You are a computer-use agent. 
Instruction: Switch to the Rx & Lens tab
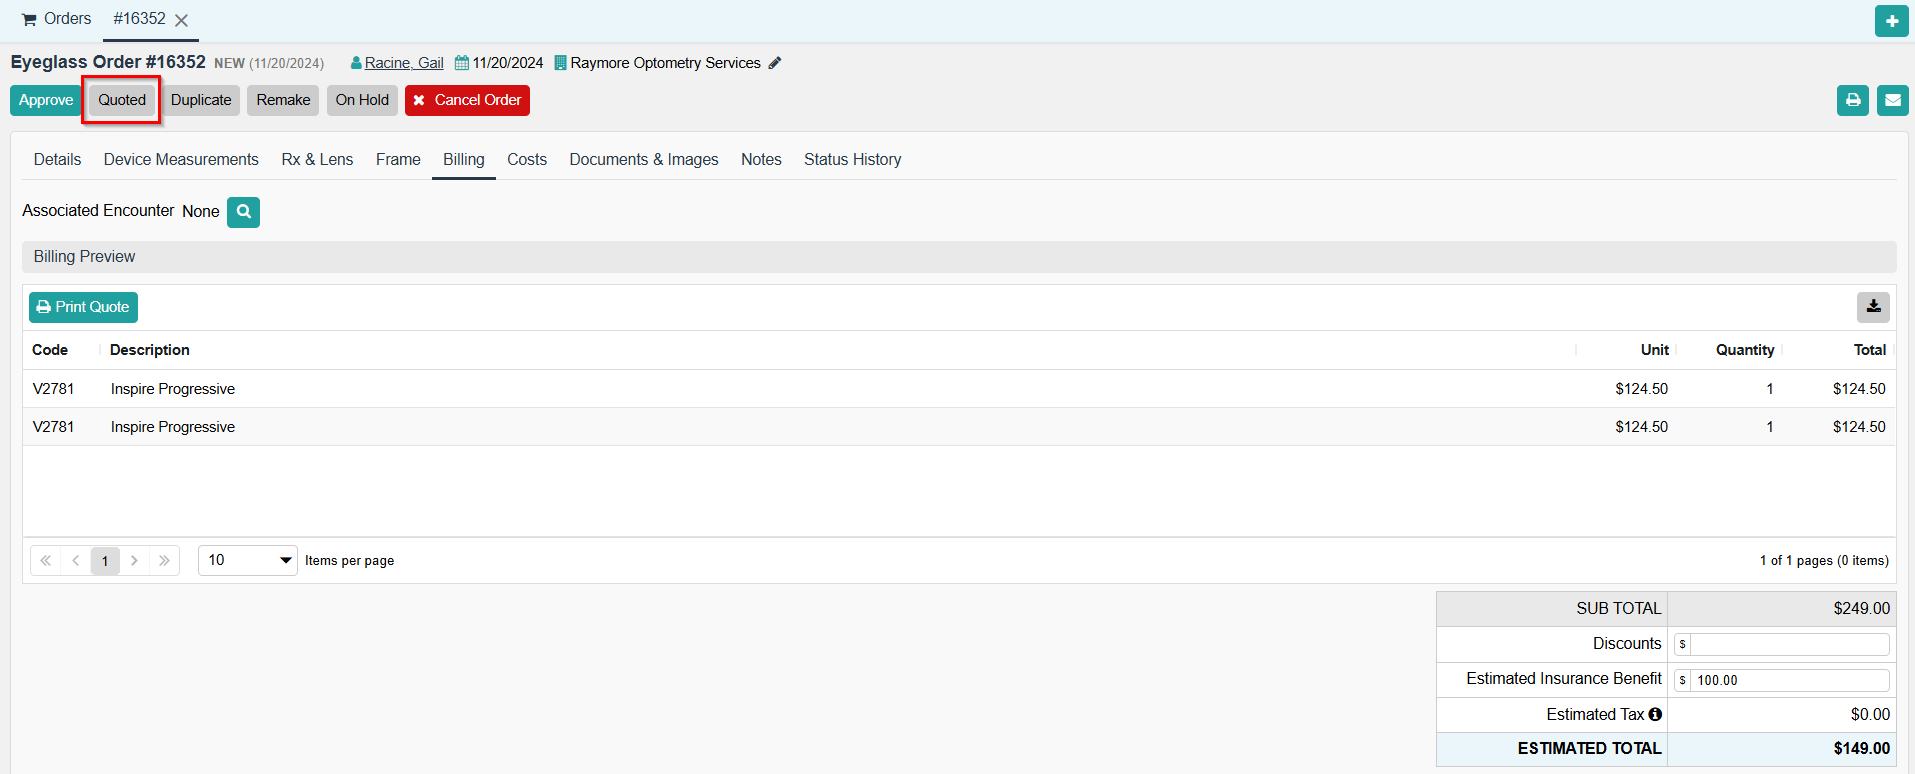[317, 160]
